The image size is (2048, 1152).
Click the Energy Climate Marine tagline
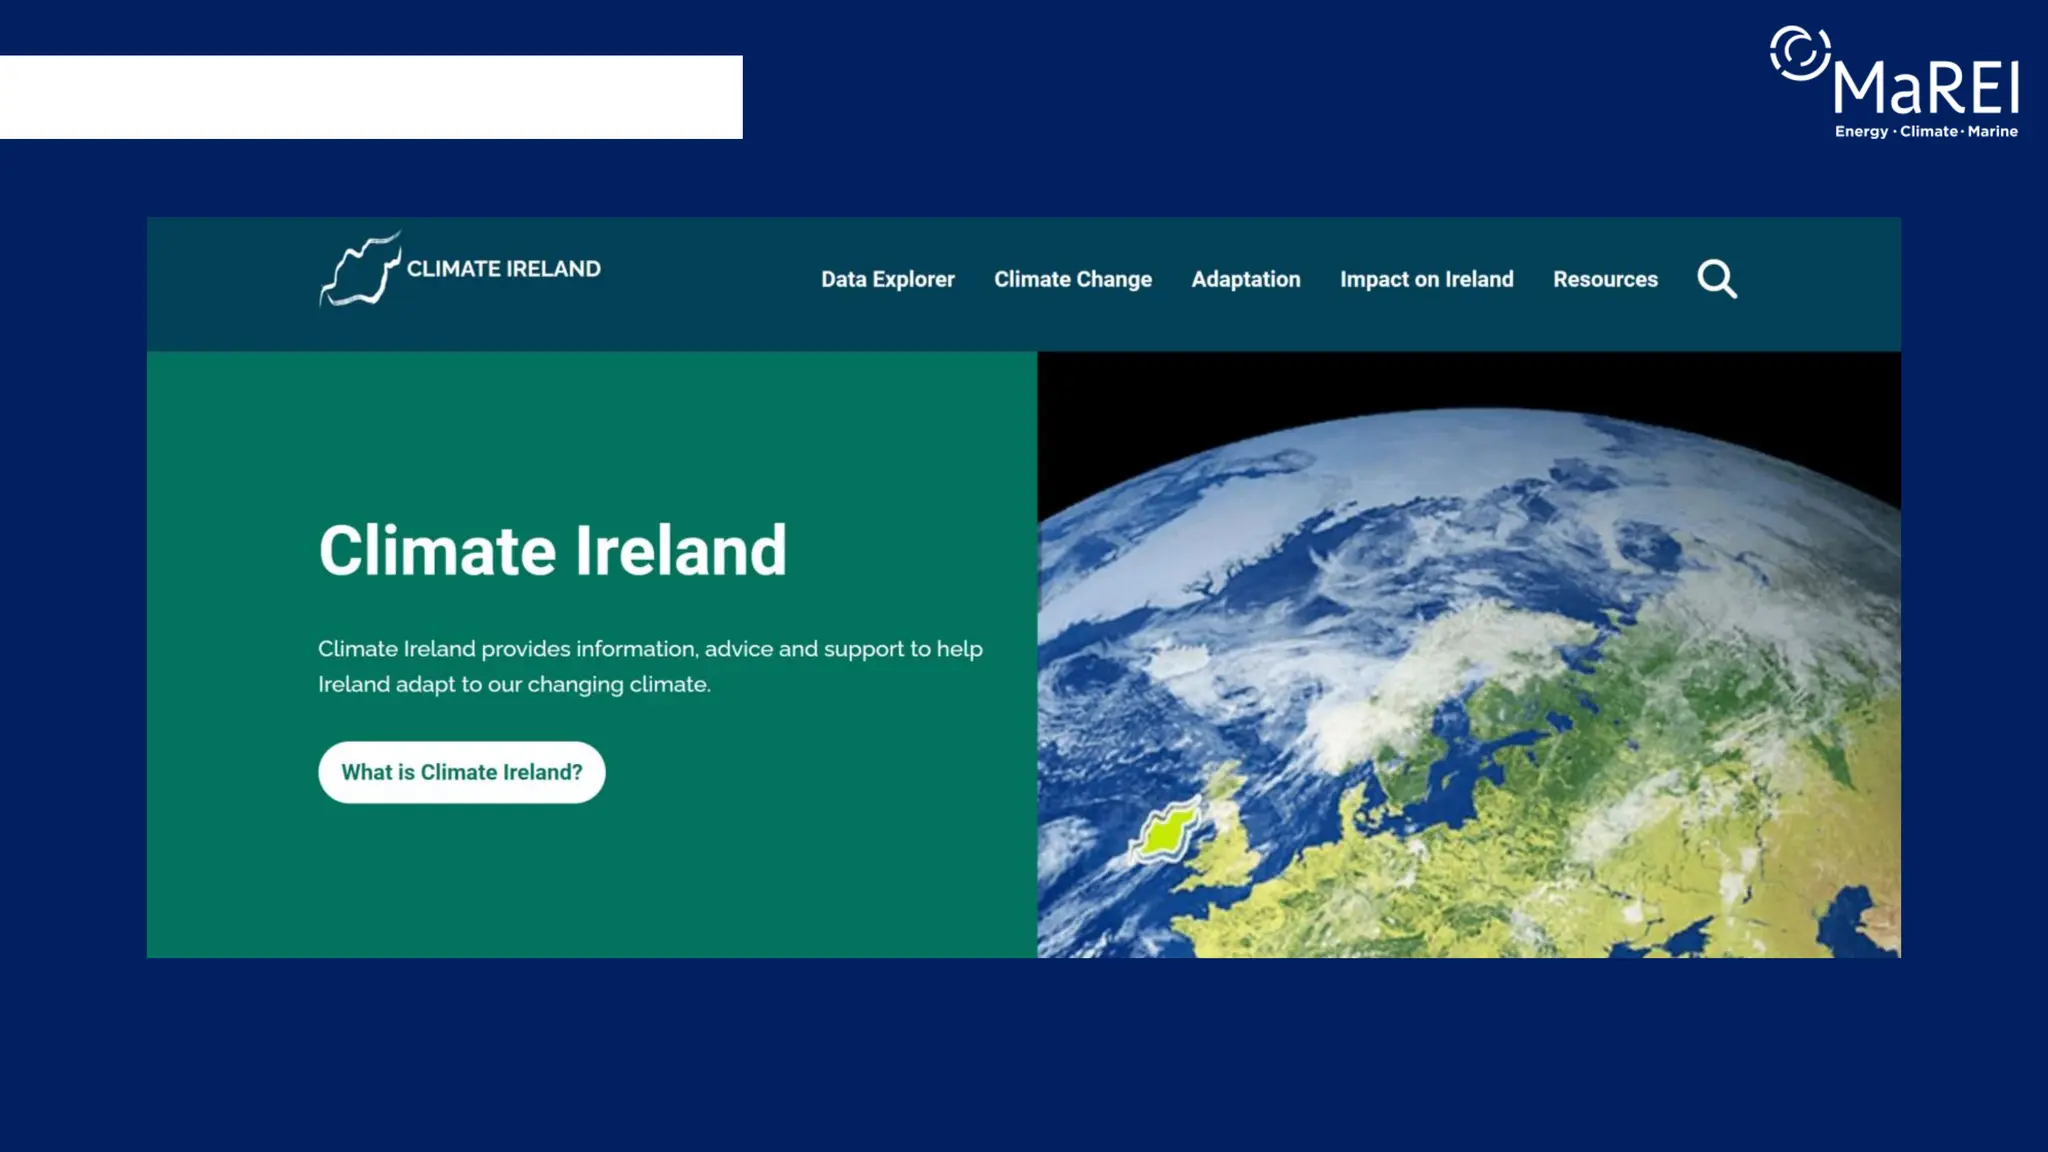tap(1925, 132)
